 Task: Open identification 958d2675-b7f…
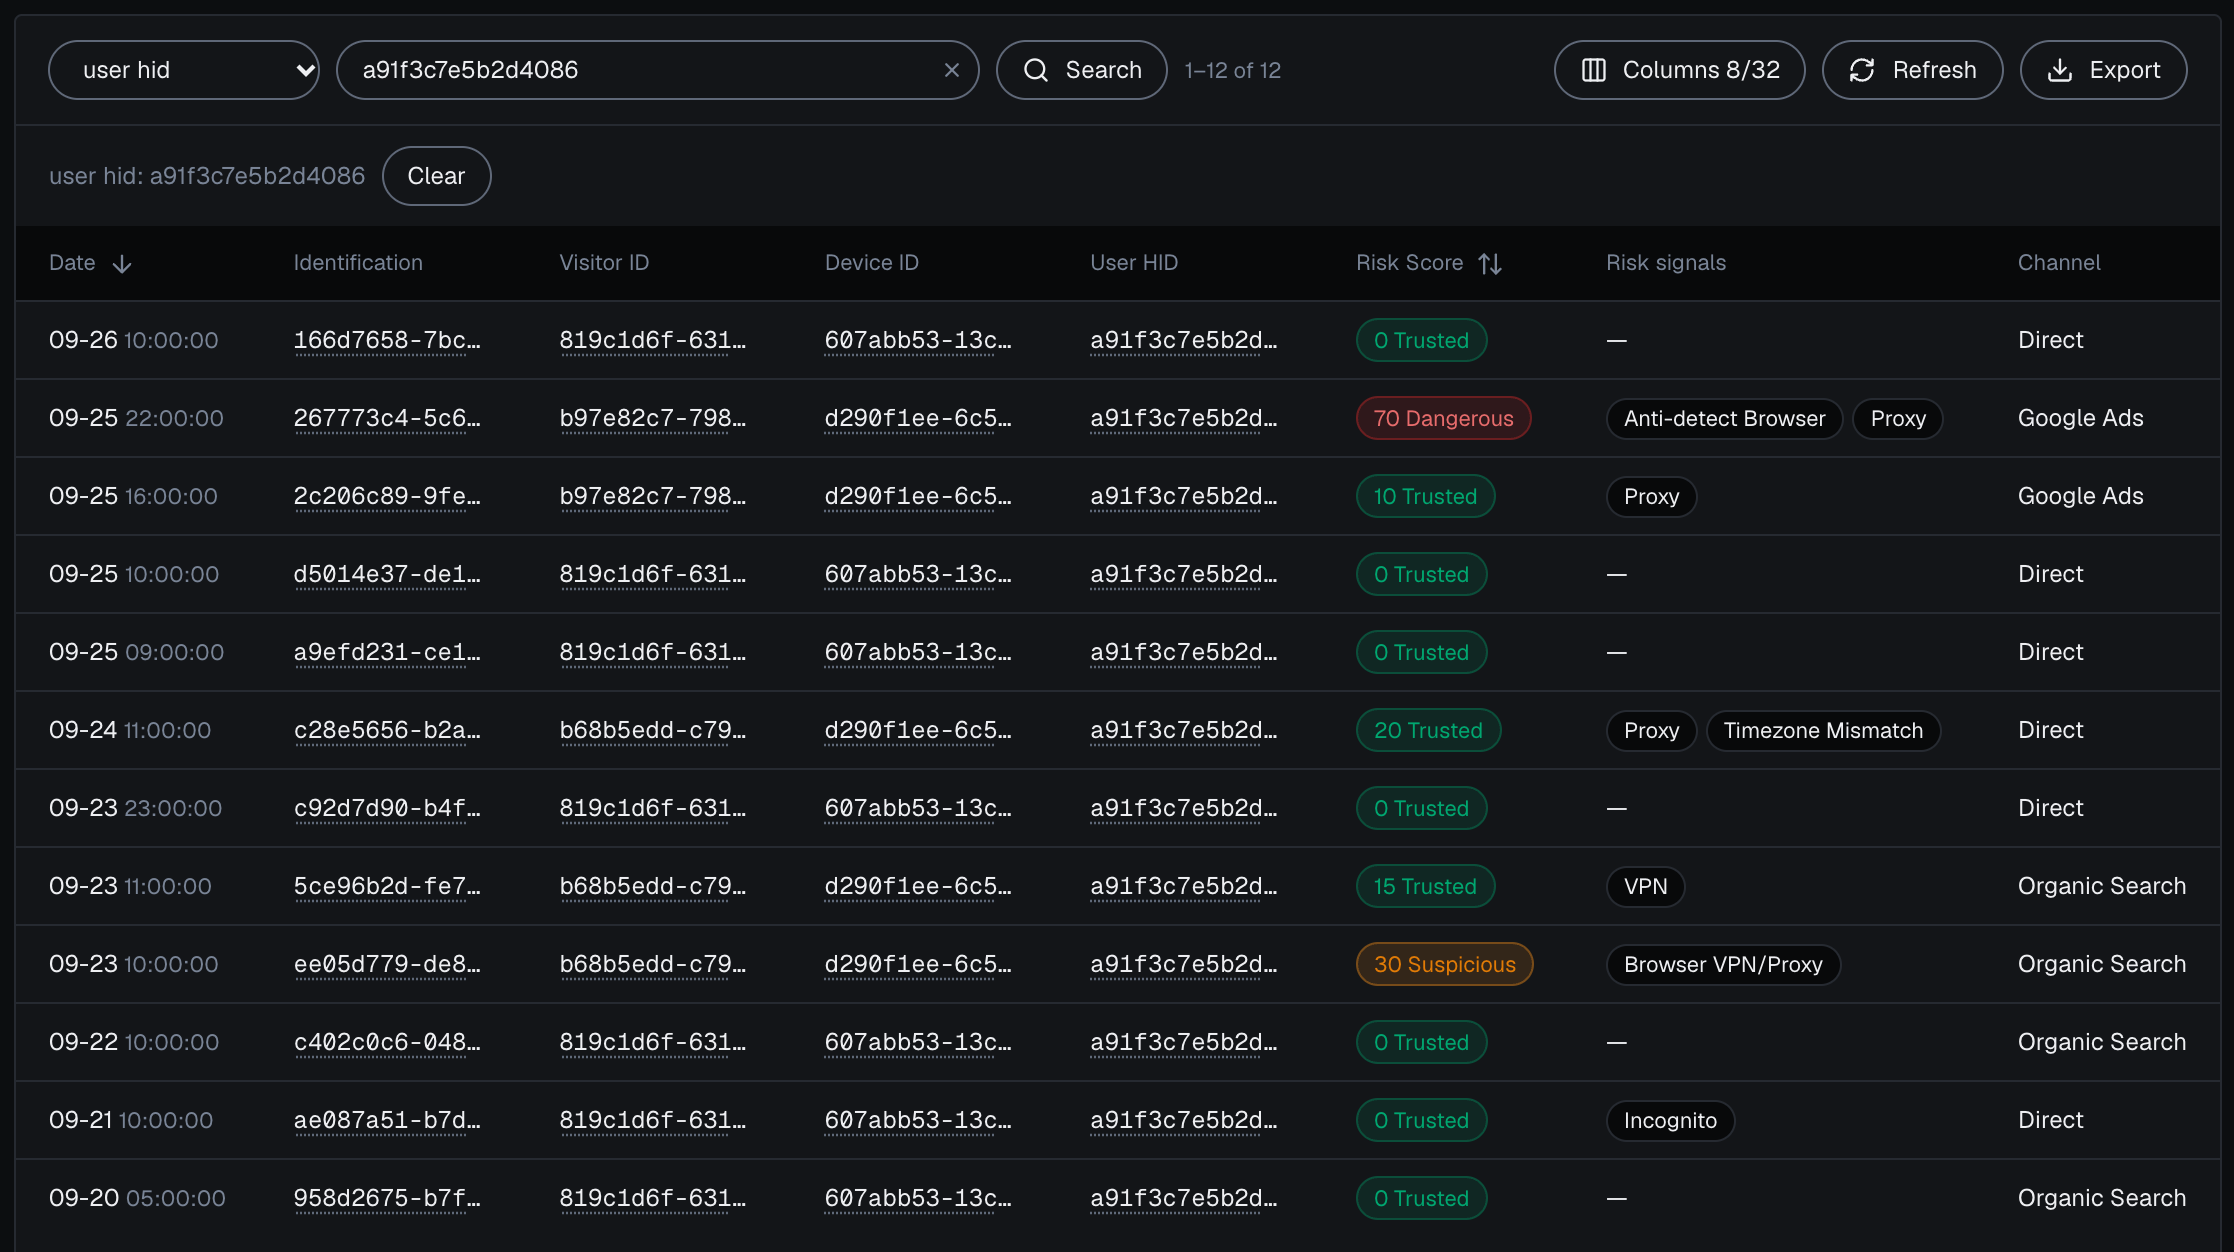[x=387, y=1198]
